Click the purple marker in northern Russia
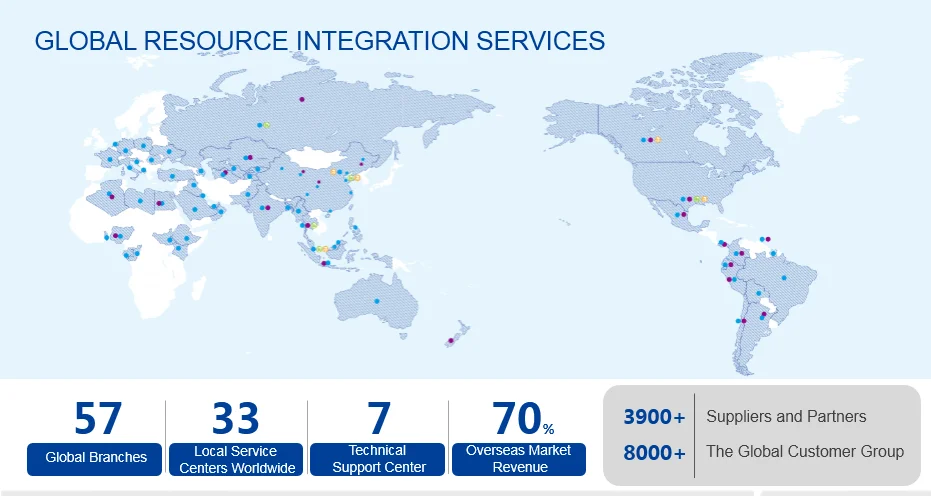931x496 pixels. click(x=302, y=99)
